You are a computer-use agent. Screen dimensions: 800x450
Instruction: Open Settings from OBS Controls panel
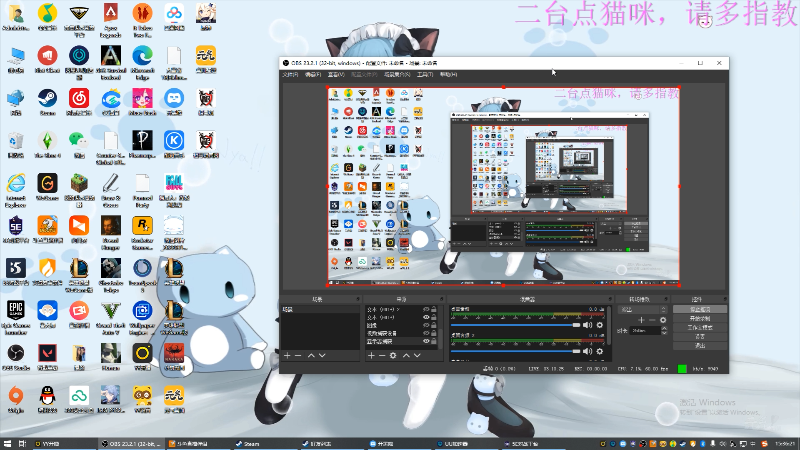(x=699, y=337)
